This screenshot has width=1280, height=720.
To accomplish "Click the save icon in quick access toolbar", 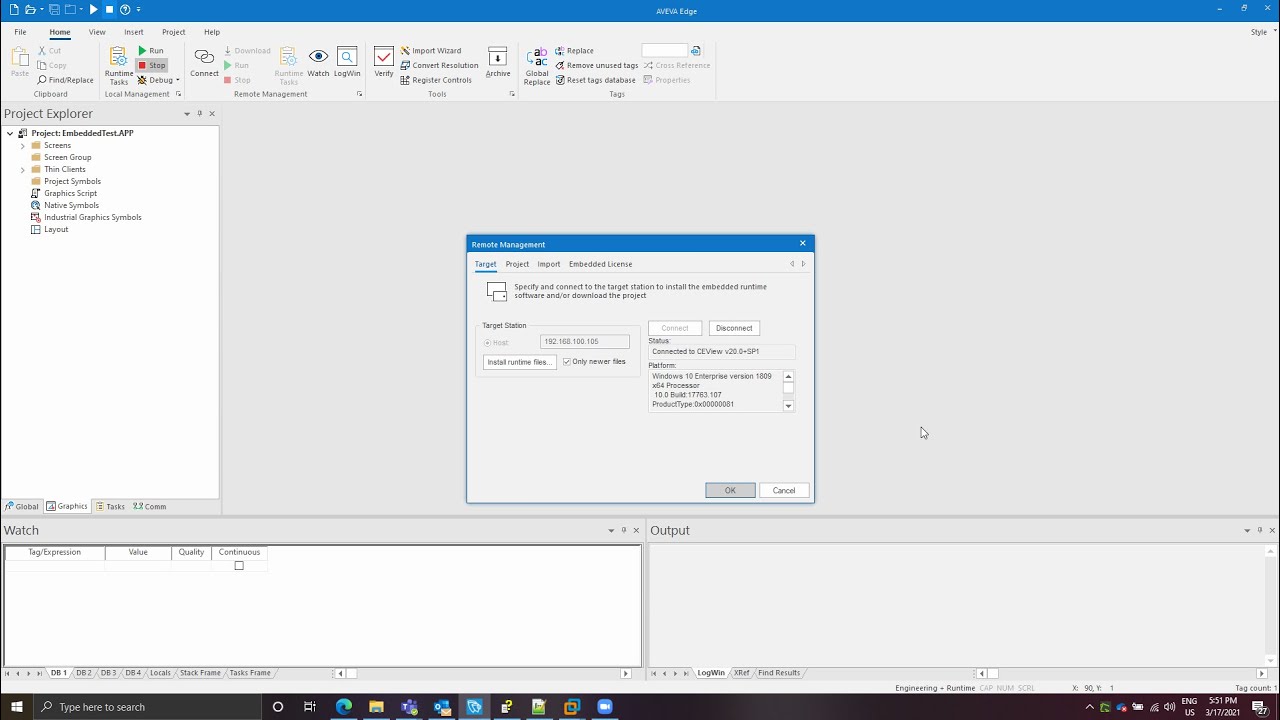I will (54, 9).
